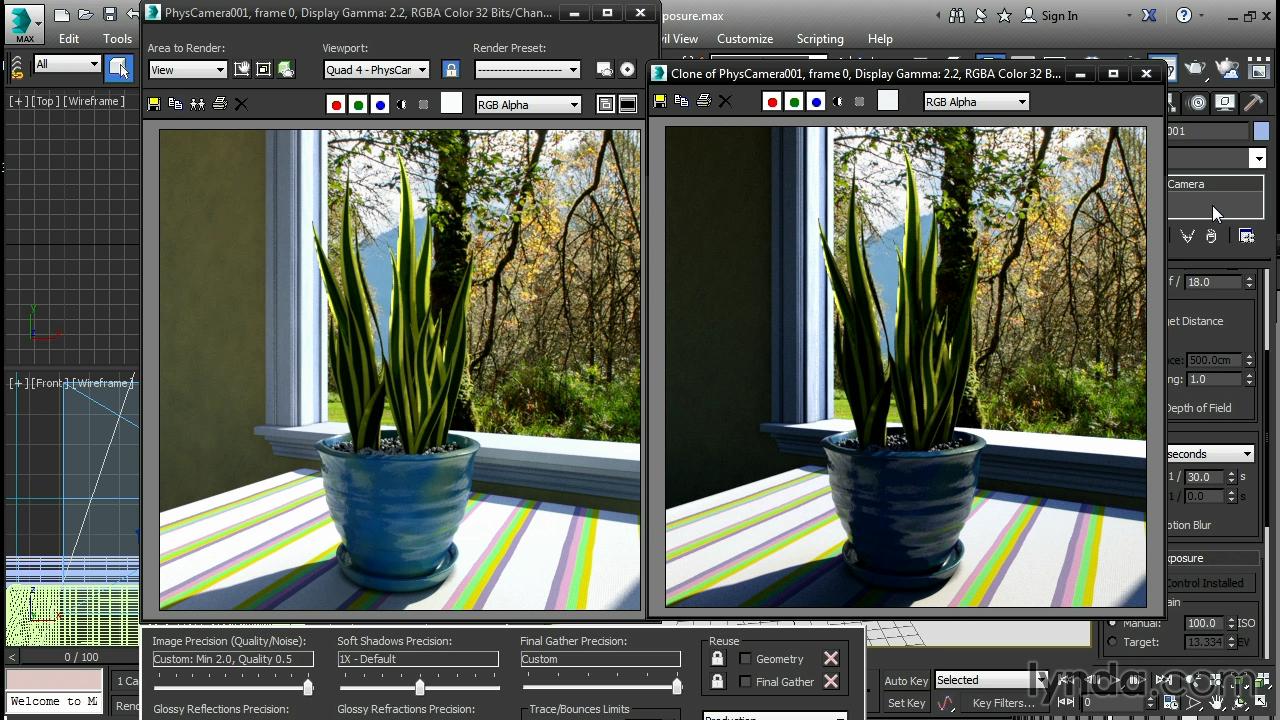The width and height of the screenshot is (1280, 720).
Task: Open the Area to Render dropdown
Action: click(187, 70)
